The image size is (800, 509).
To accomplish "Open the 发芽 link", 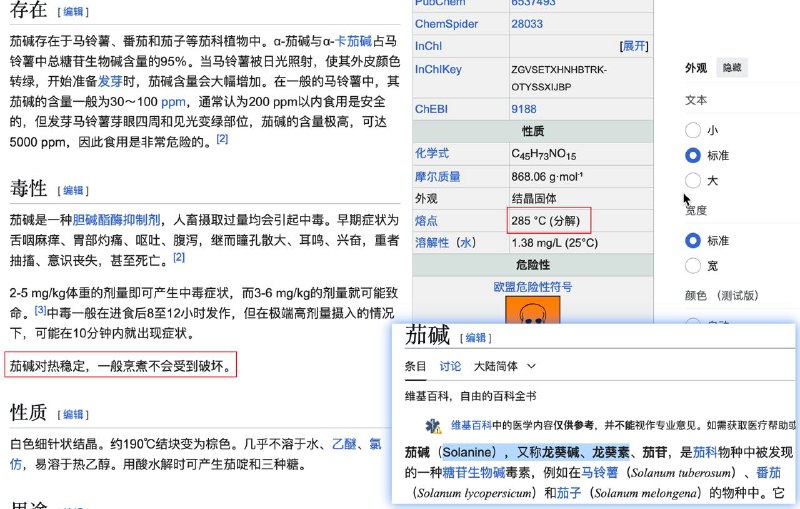I will [x=110, y=81].
